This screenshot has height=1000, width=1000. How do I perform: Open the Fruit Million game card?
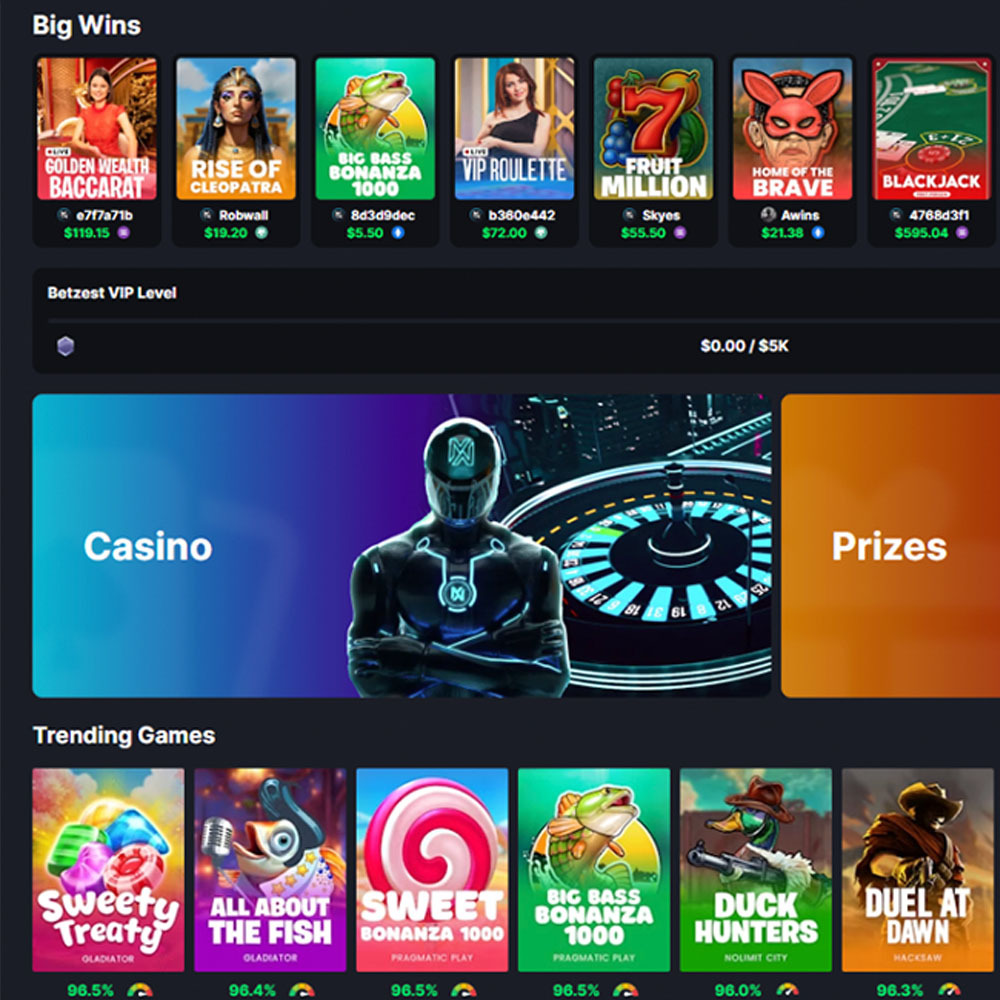pyautogui.click(x=653, y=129)
